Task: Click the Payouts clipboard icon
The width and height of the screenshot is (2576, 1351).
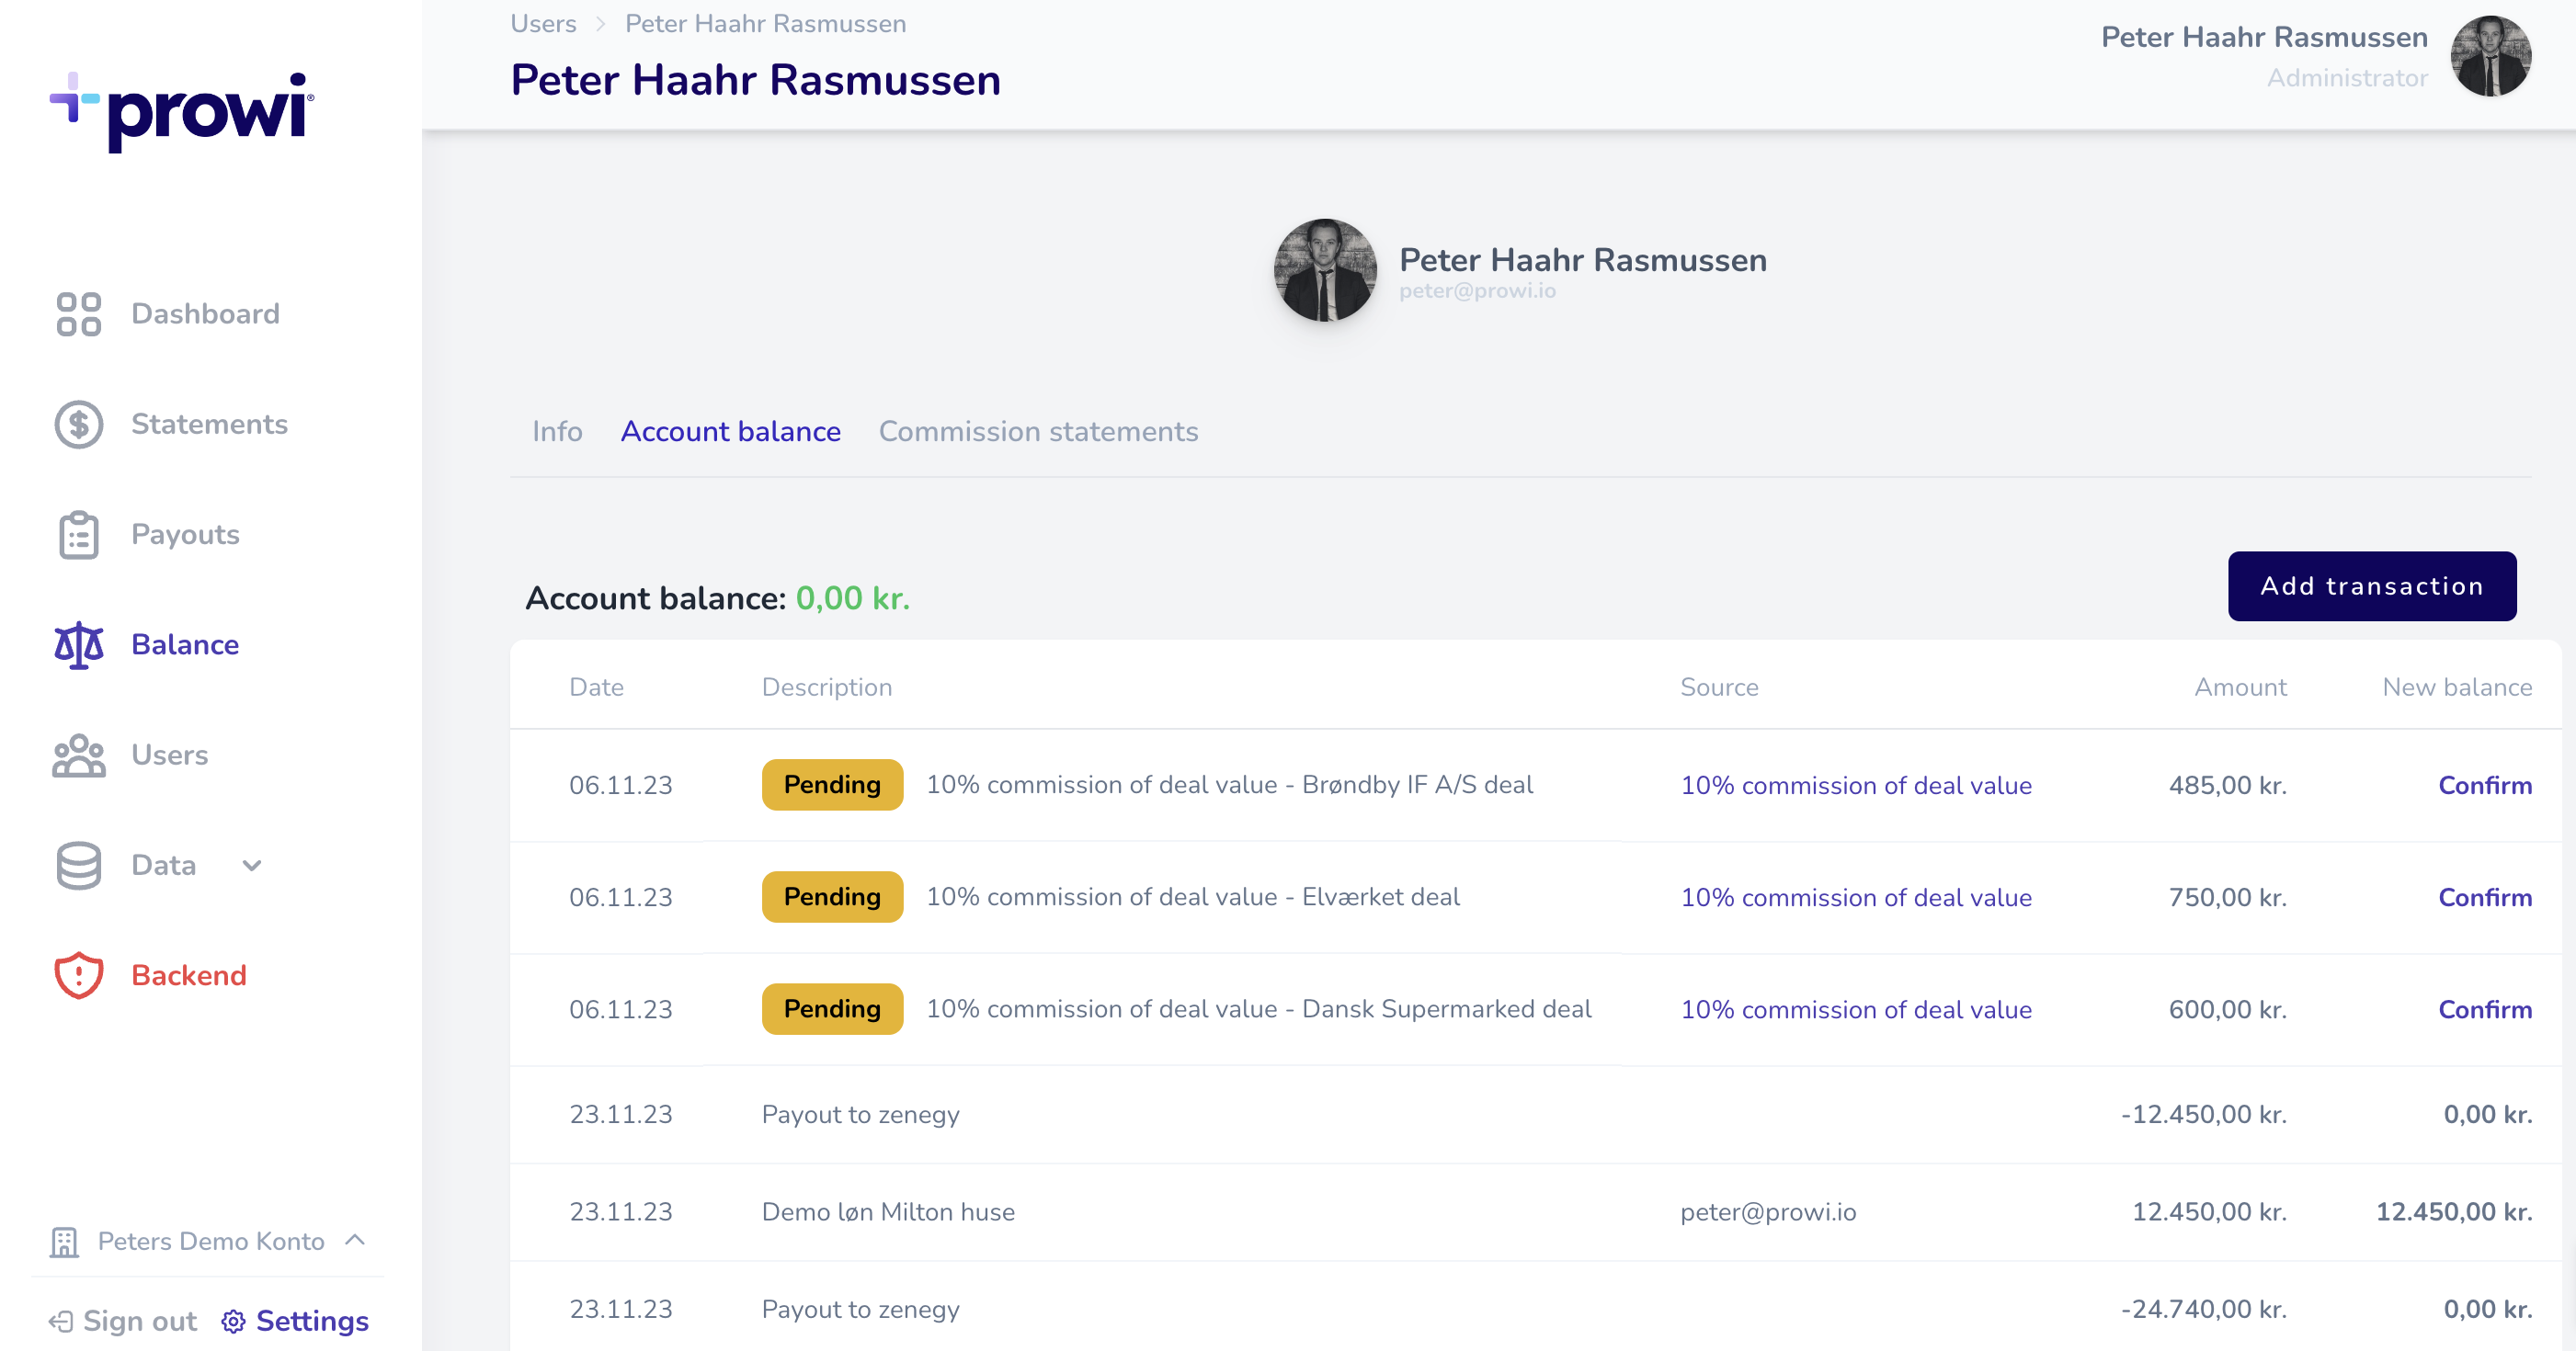Action: pos(78,535)
